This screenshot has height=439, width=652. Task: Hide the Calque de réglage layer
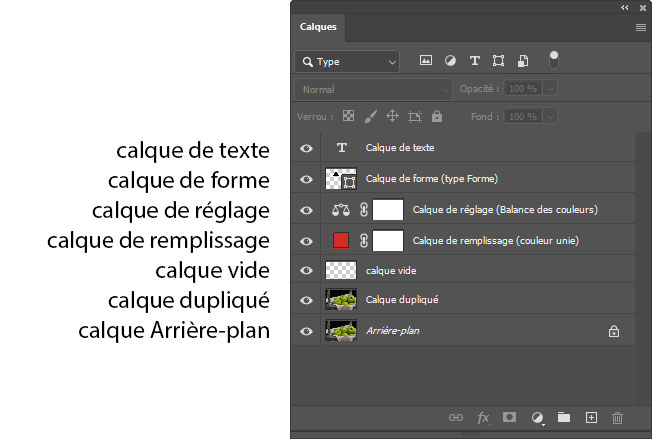pos(306,210)
